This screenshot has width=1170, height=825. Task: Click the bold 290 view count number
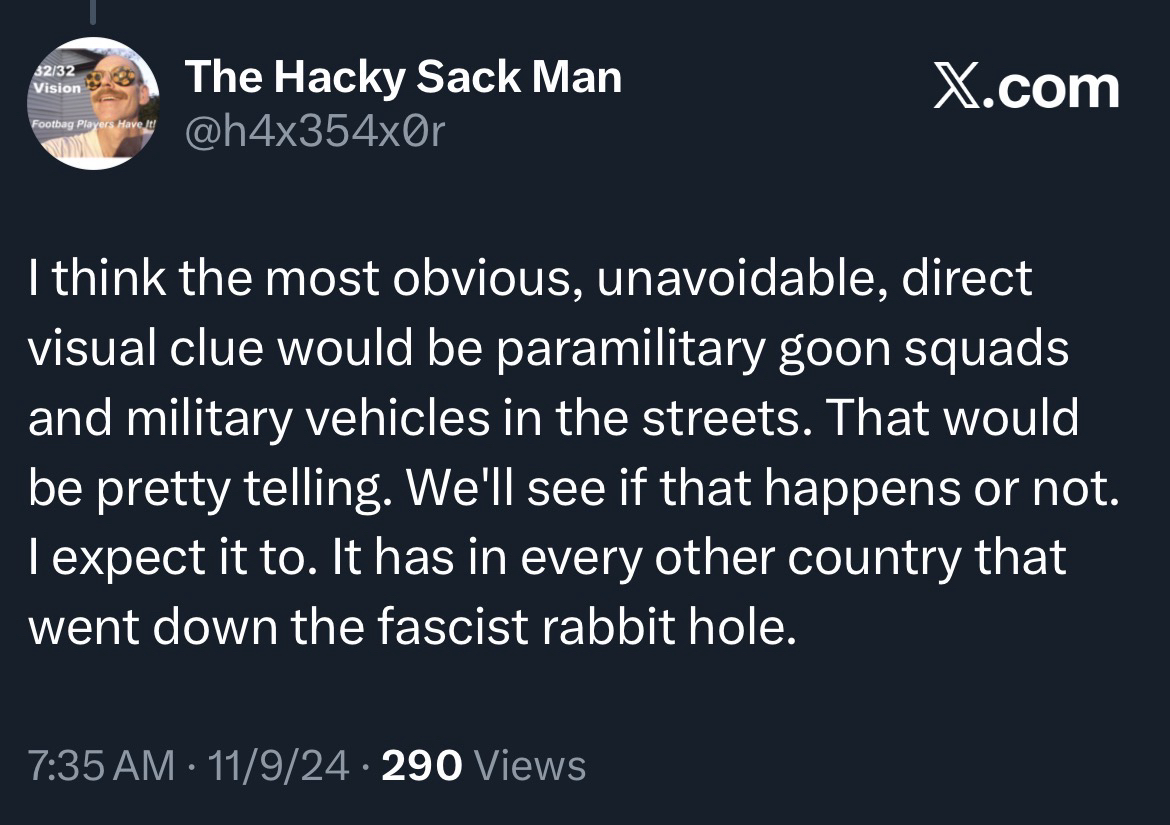coord(422,765)
